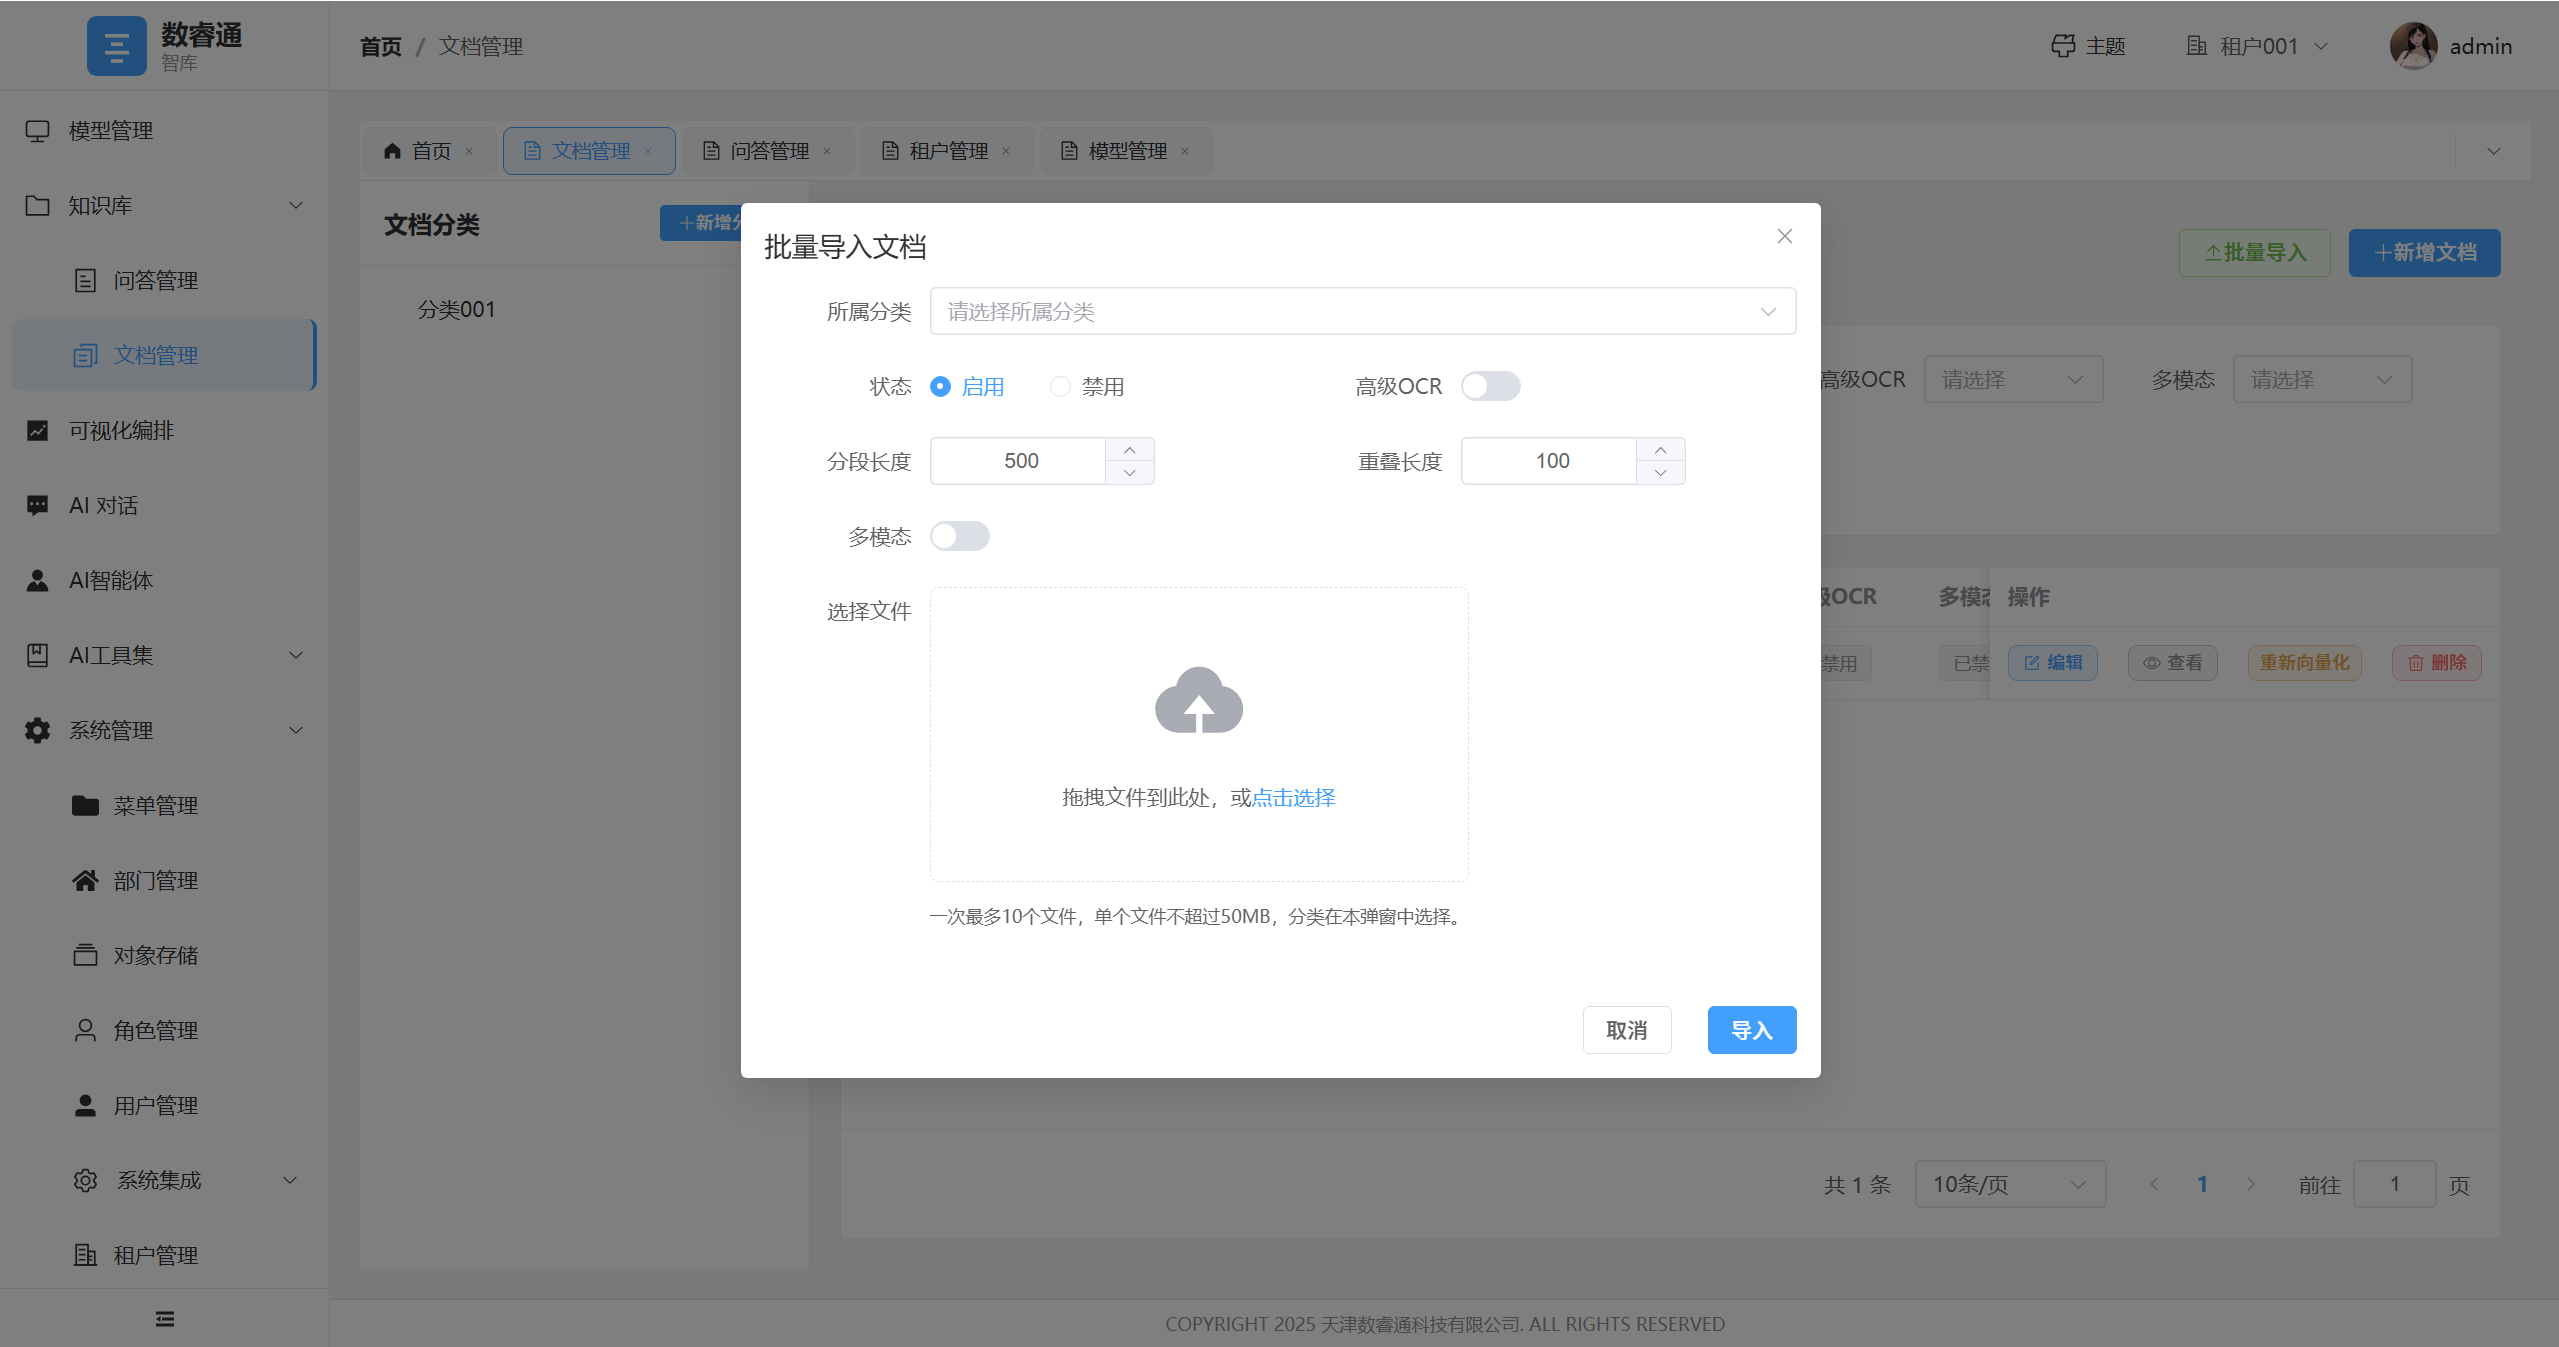The width and height of the screenshot is (2559, 1347).
Task: Decrease 重叠长度 with down arrow
Action: pos(1661,473)
